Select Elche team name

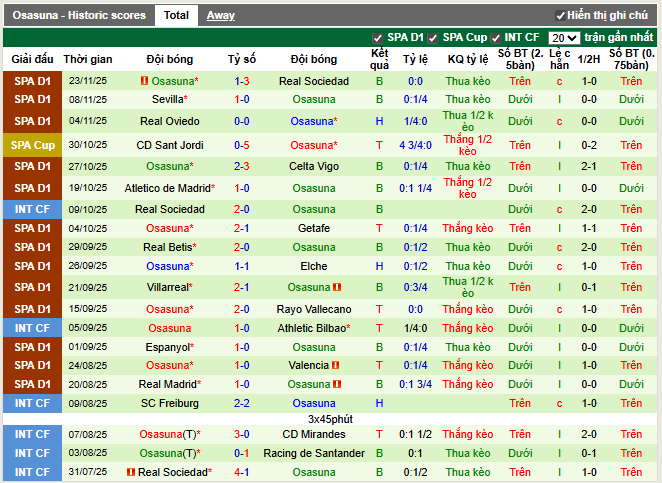(314, 266)
